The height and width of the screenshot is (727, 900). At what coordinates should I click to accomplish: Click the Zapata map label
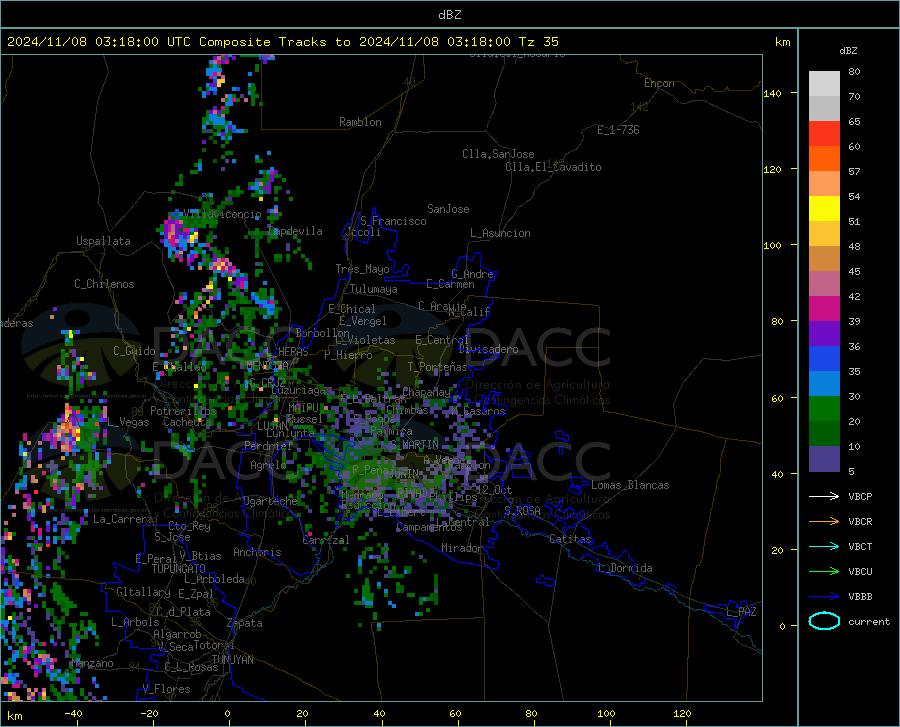245,623
